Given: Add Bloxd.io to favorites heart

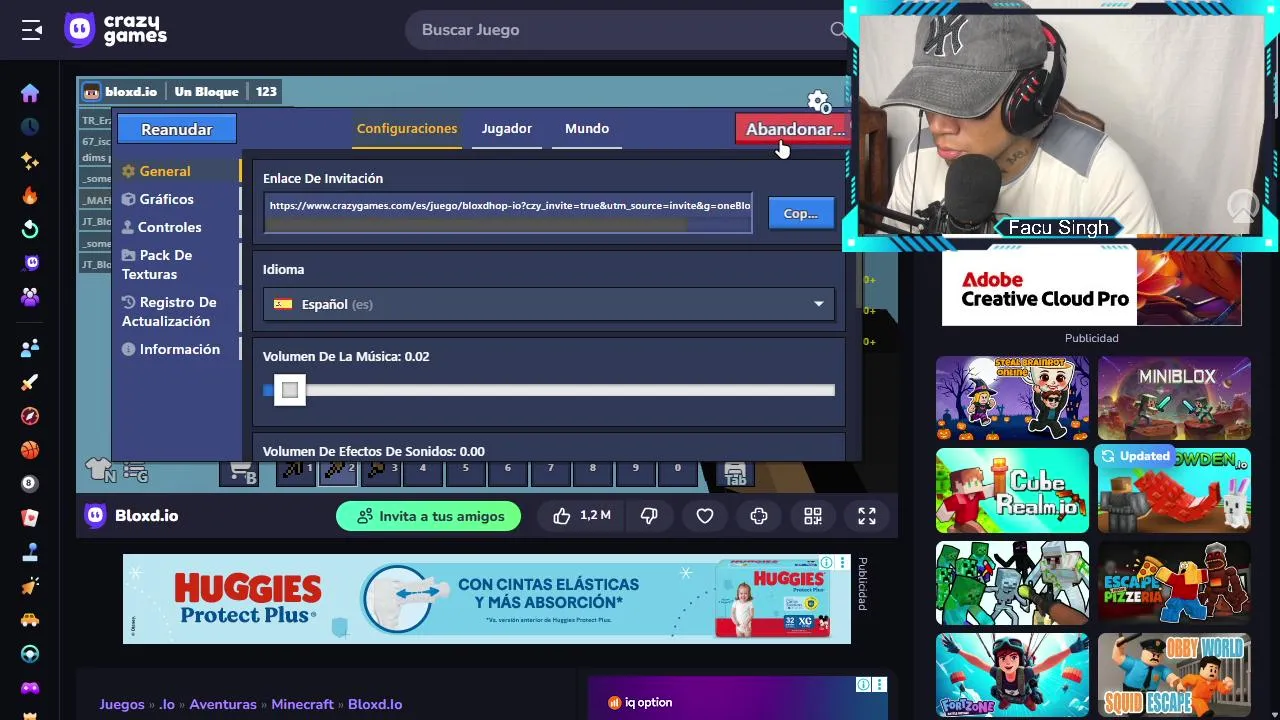Looking at the screenshot, I should click(x=705, y=516).
